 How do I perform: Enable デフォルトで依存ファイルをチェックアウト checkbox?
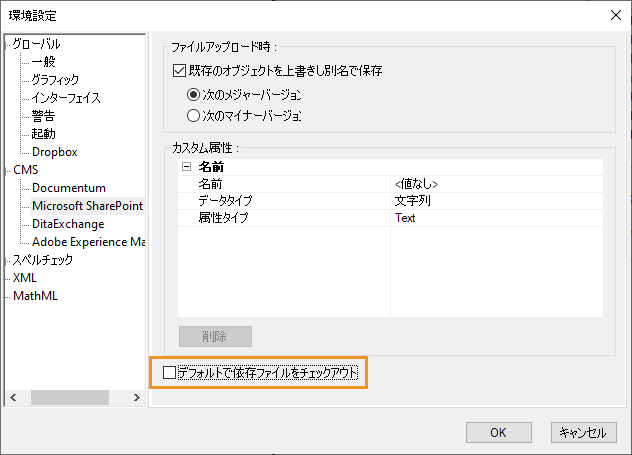[169, 373]
